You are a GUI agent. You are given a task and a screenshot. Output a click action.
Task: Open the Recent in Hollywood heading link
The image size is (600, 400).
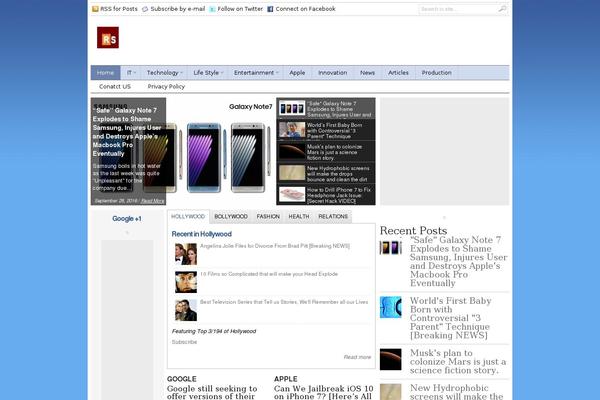pyautogui.click(x=202, y=234)
